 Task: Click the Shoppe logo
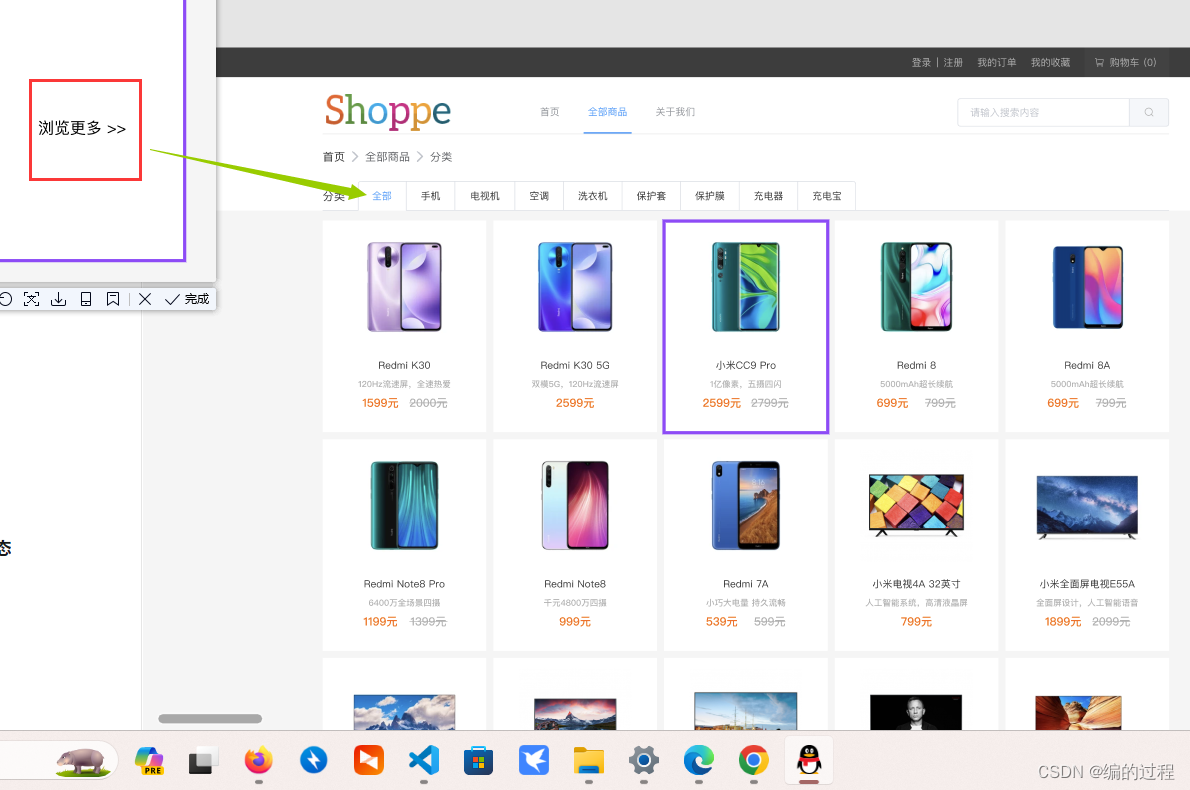388,111
